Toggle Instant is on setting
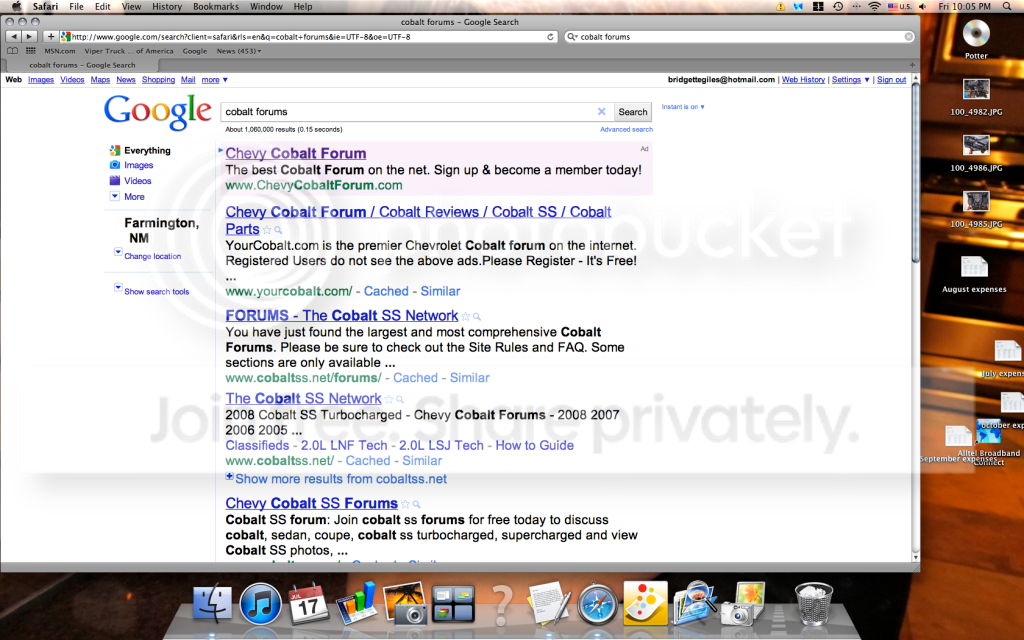The image size is (1024, 640). click(x=682, y=106)
